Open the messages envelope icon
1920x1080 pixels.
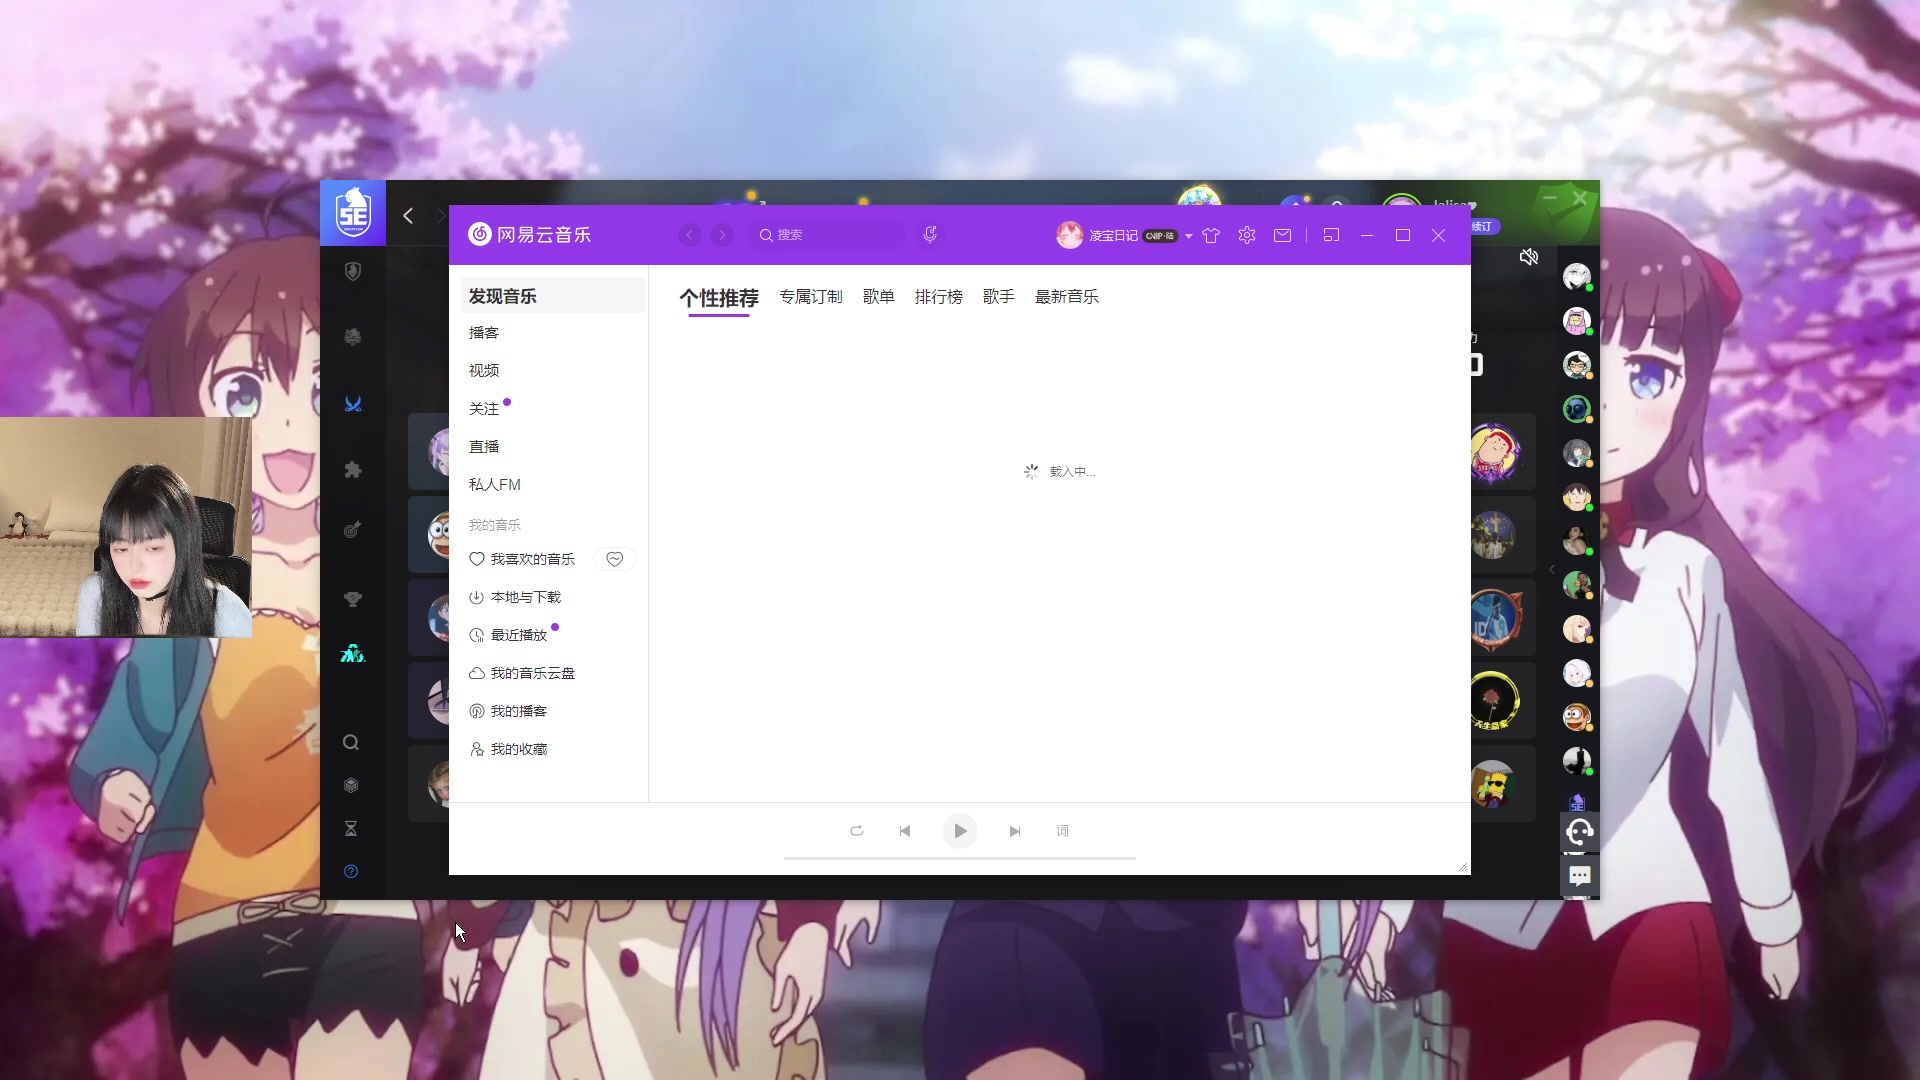click(1282, 235)
